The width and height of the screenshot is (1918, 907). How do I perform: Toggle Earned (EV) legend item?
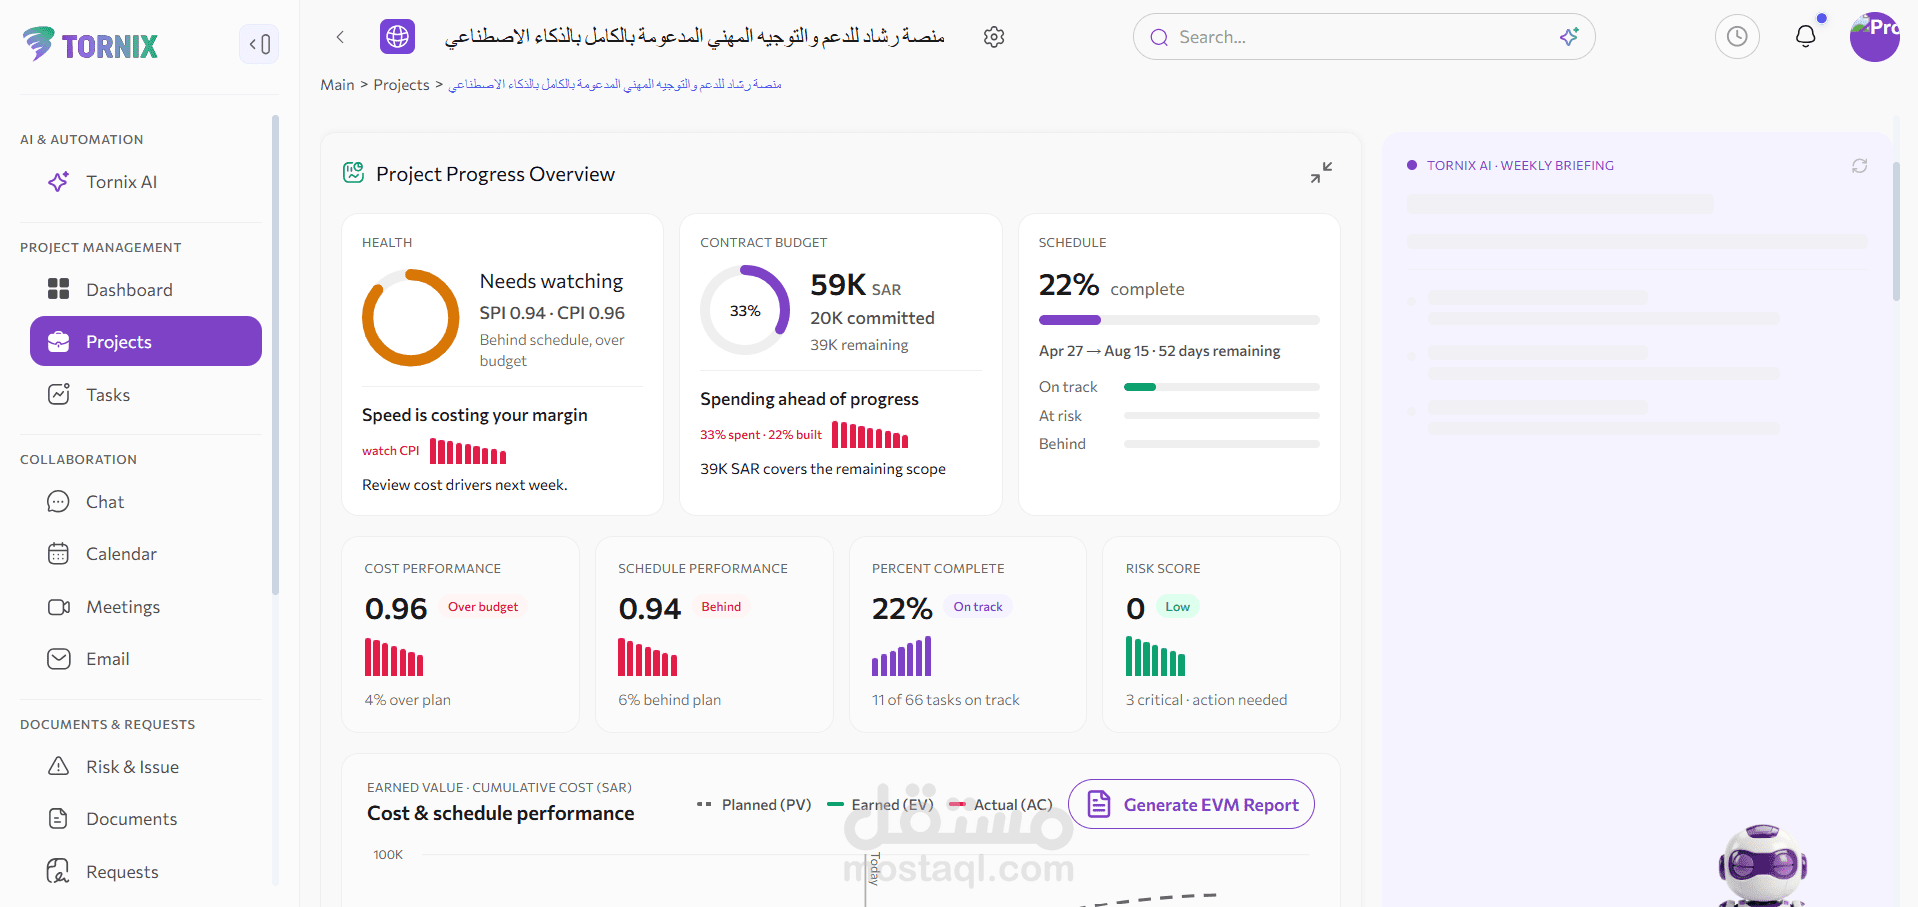click(881, 805)
